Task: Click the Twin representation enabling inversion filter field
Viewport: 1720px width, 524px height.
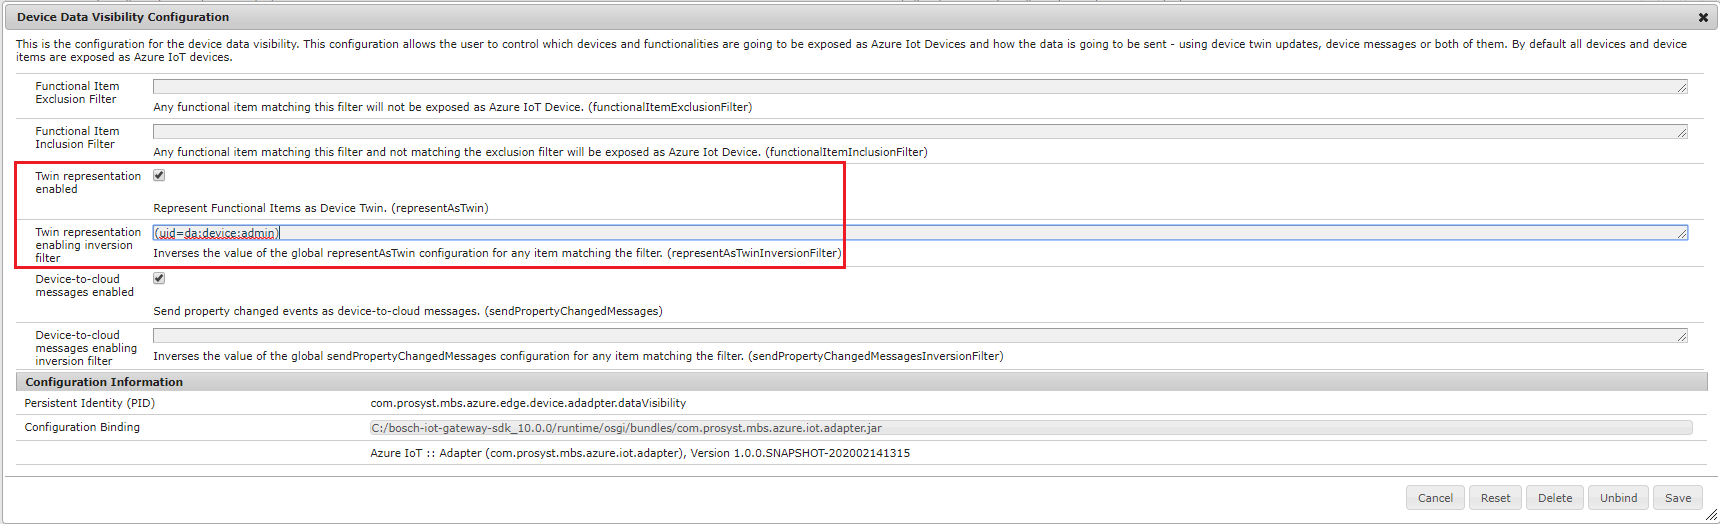Action: (x=920, y=233)
